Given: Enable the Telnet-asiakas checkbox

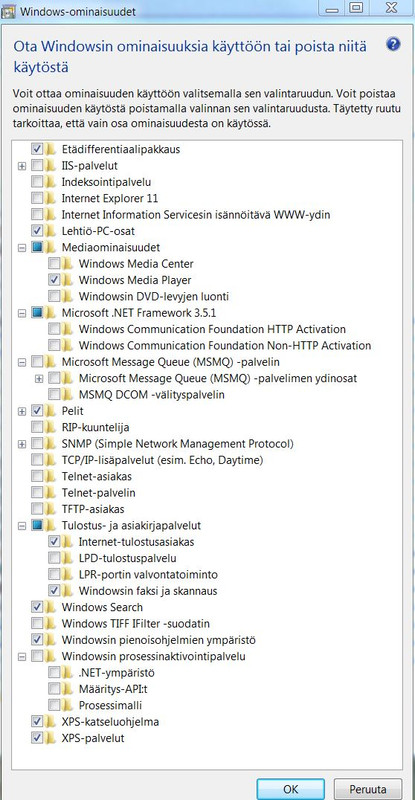Looking at the screenshot, I should [x=37, y=477].
